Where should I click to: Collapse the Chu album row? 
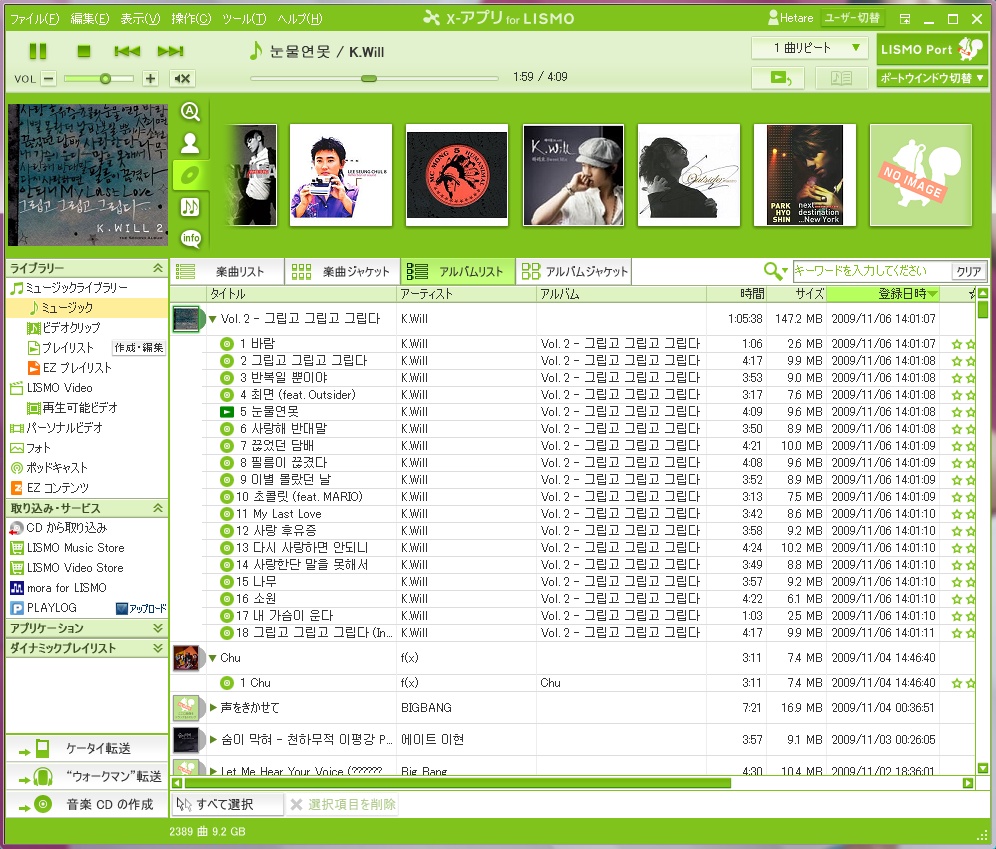pos(213,658)
